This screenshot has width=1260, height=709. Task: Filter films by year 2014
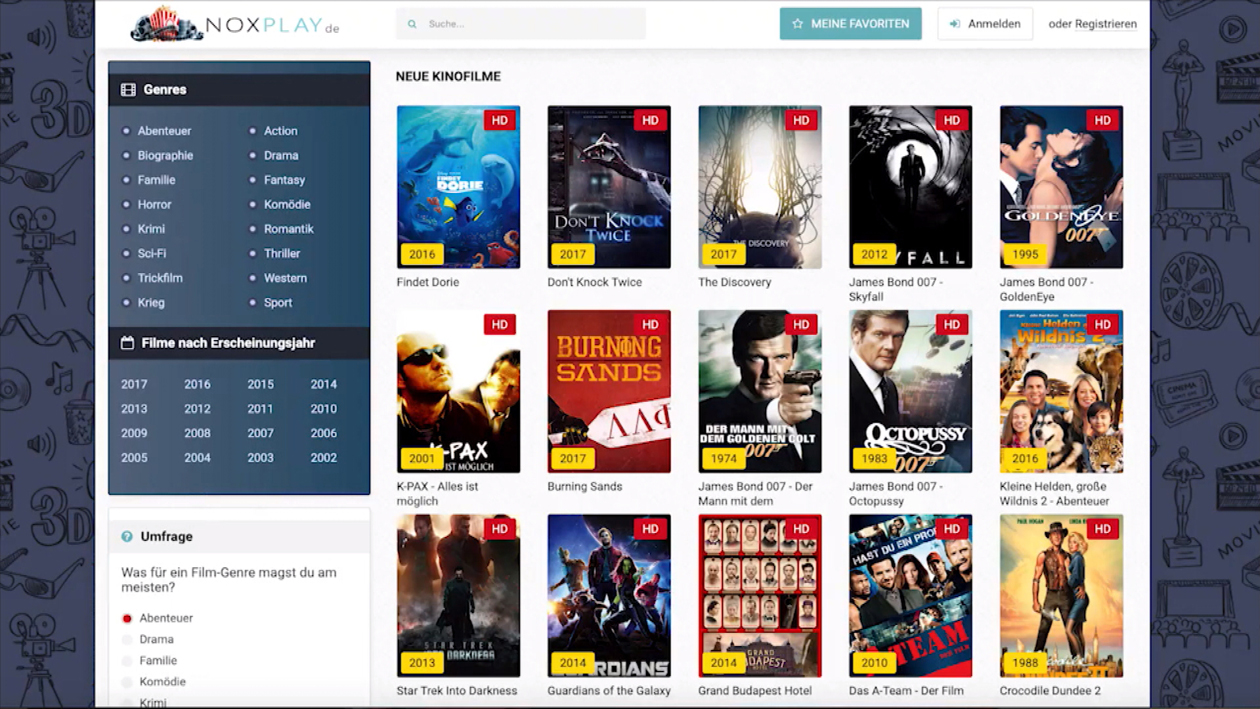coord(324,384)
